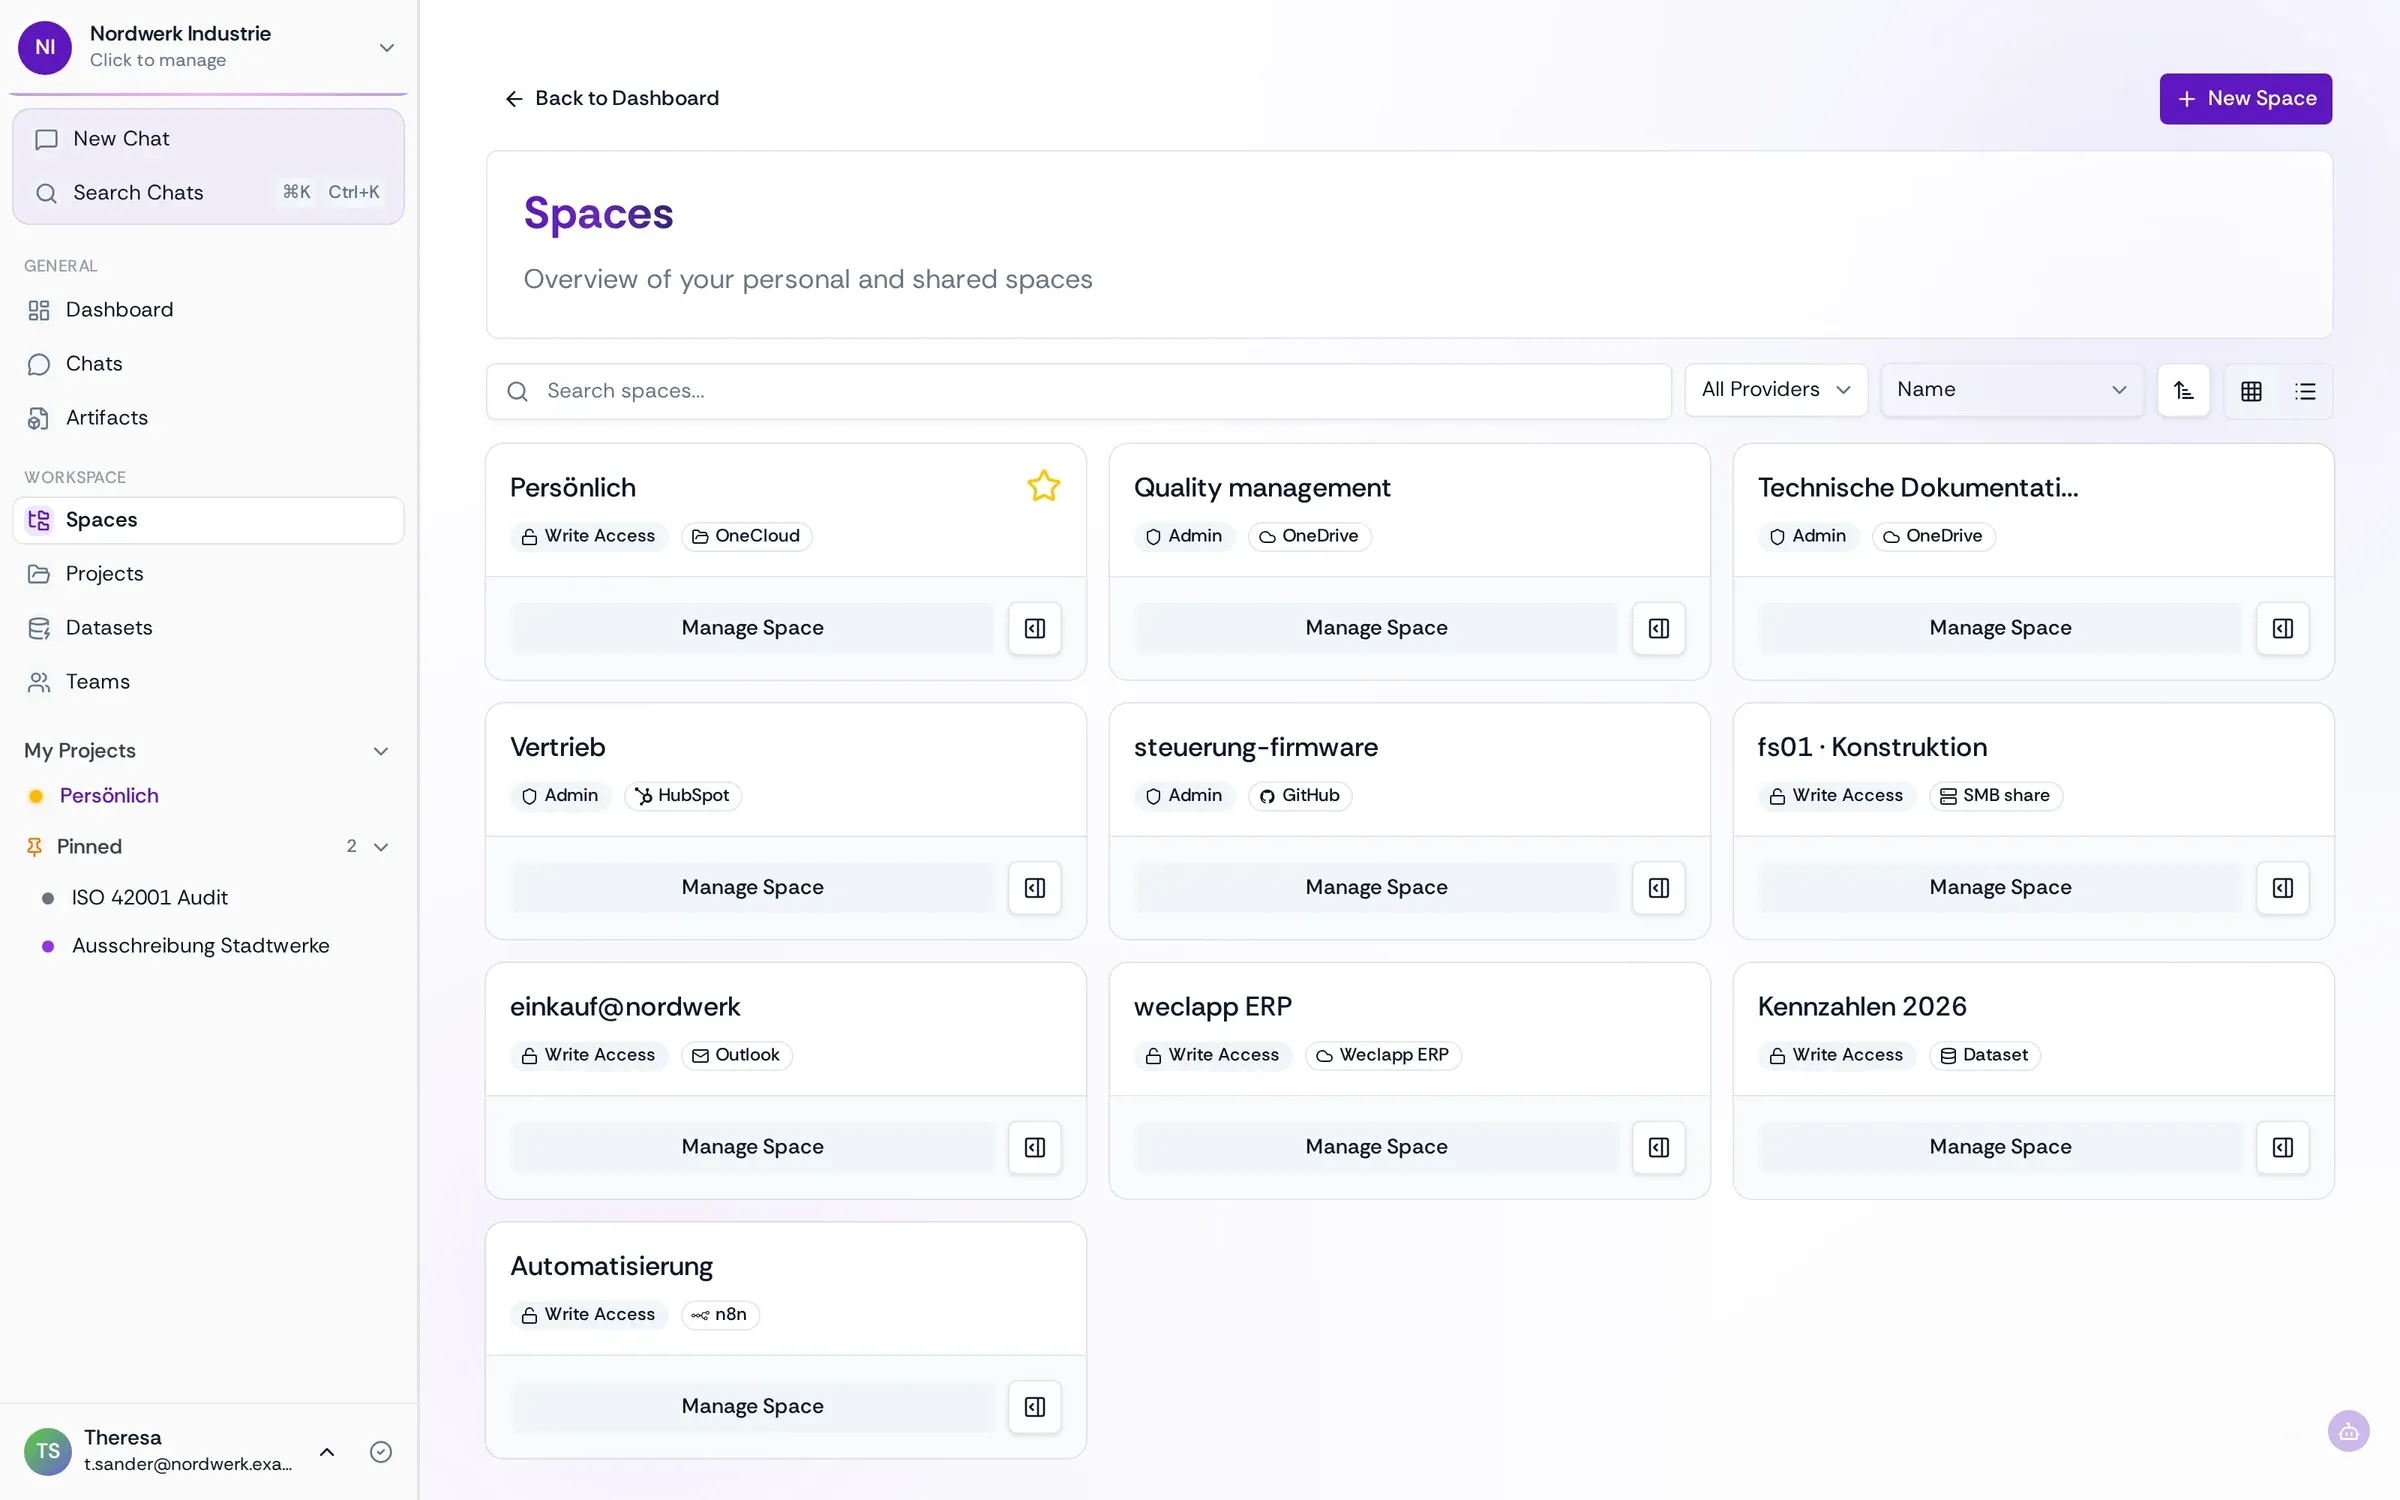Open Chats in sidebar
Screen dimensions: 2400x1500
[208, 364]
